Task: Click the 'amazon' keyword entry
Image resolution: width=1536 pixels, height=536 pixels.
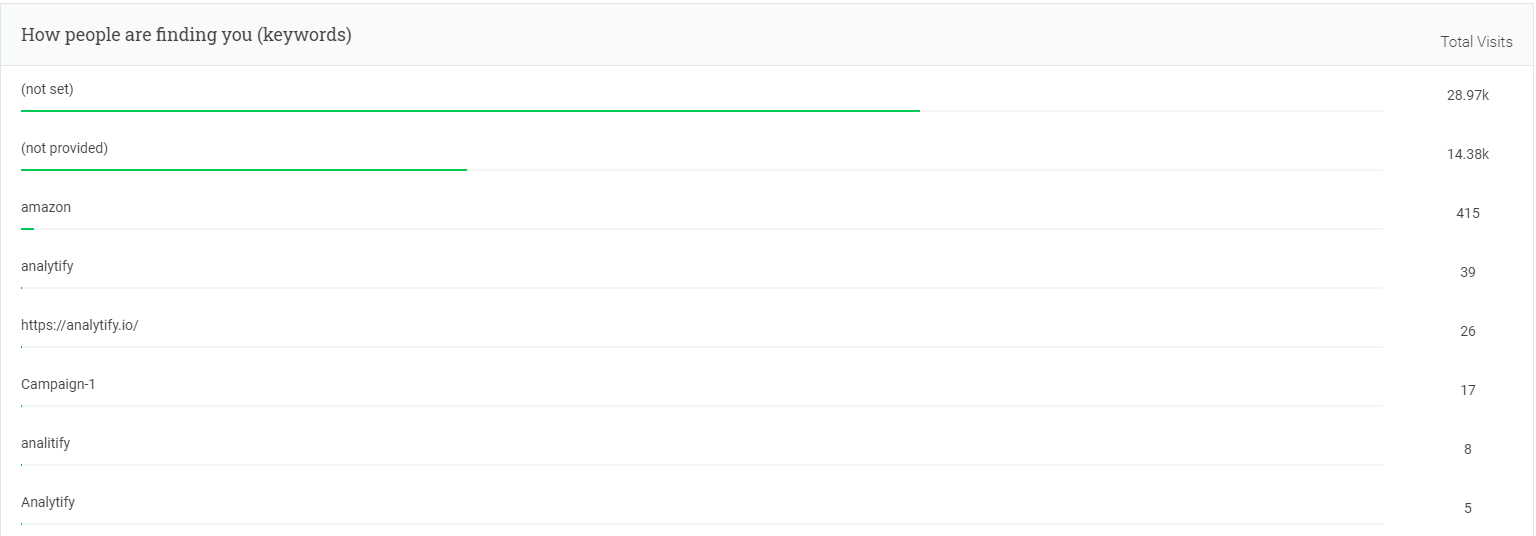Action: click(x=46, y=207)
